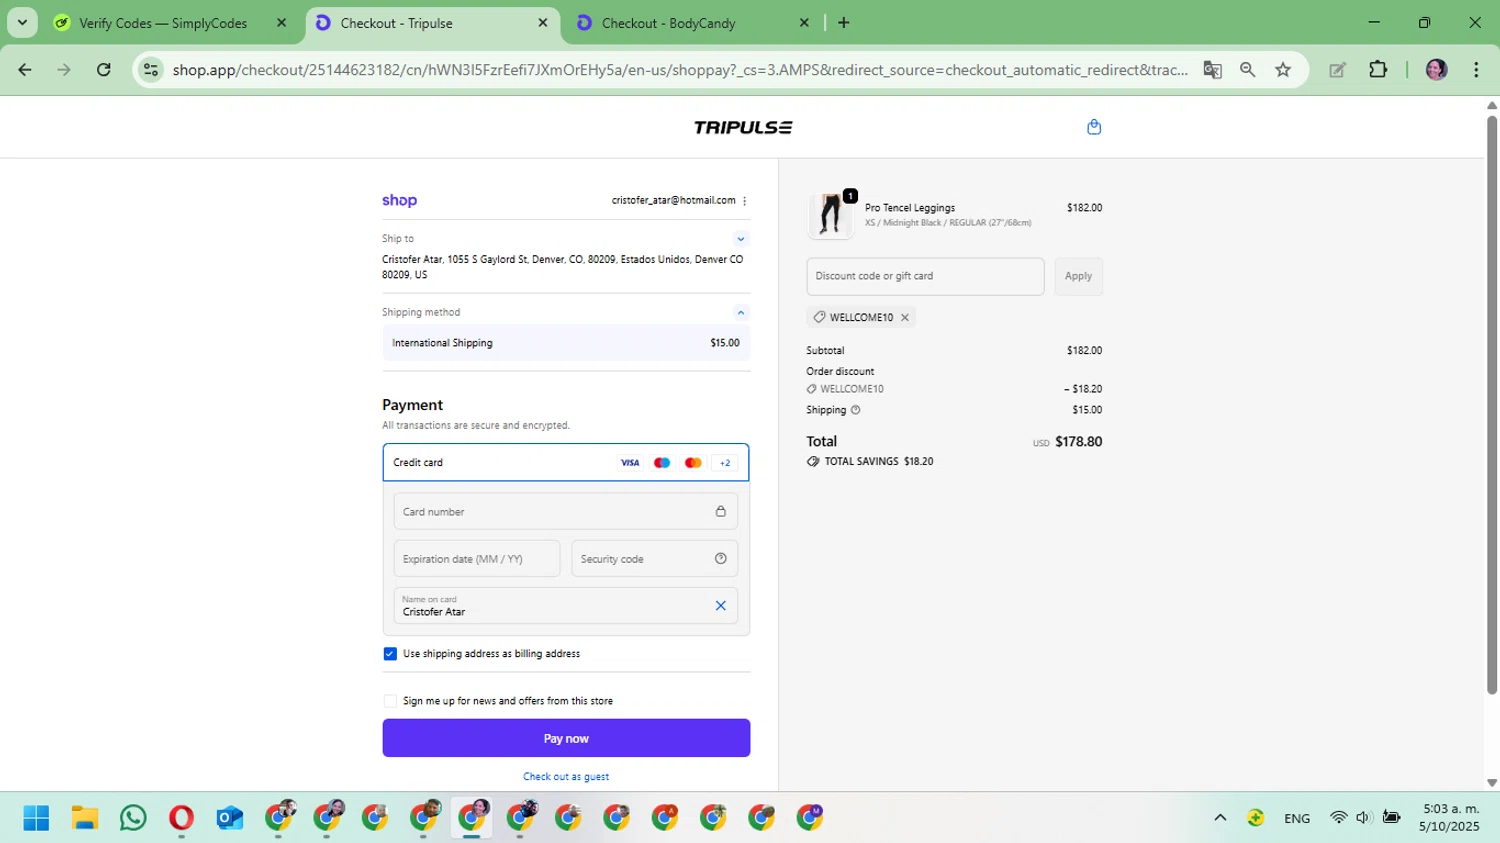
Task: Open the tab search dropdown
Action: click(22, 23)
